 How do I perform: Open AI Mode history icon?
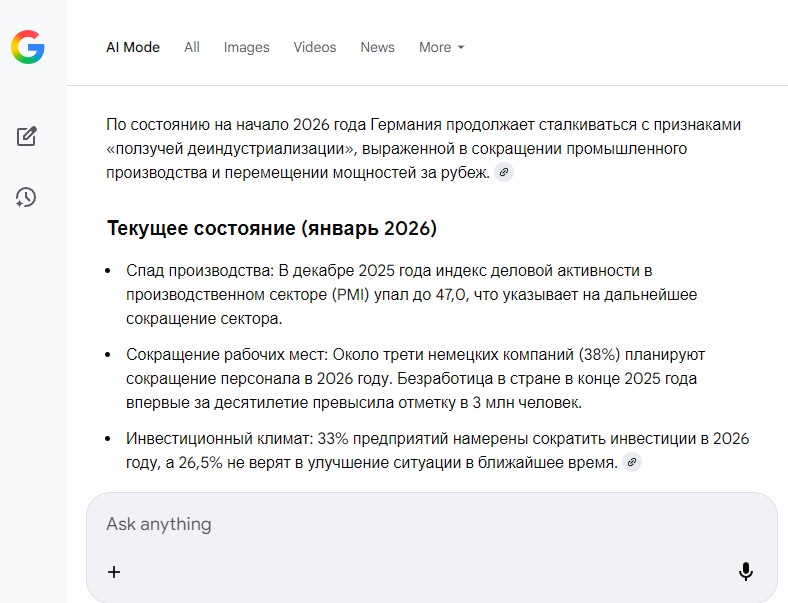point(26,197)
